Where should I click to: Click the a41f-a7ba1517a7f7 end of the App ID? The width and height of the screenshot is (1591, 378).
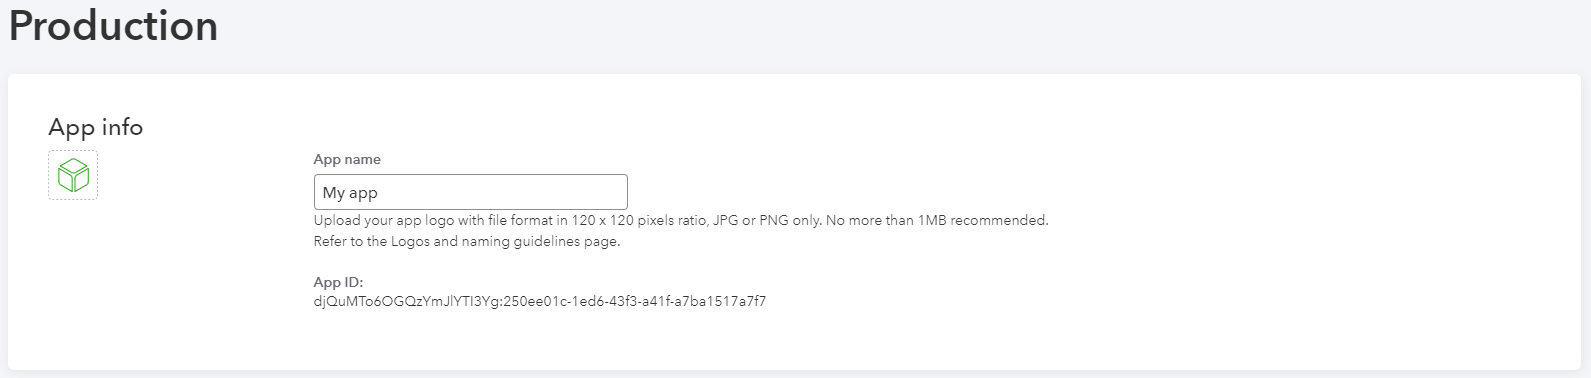pyautogui.click(x=700, y=301)
